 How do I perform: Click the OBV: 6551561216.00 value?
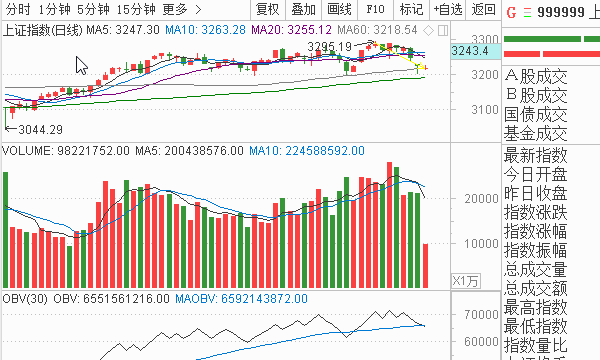[111, 299]
